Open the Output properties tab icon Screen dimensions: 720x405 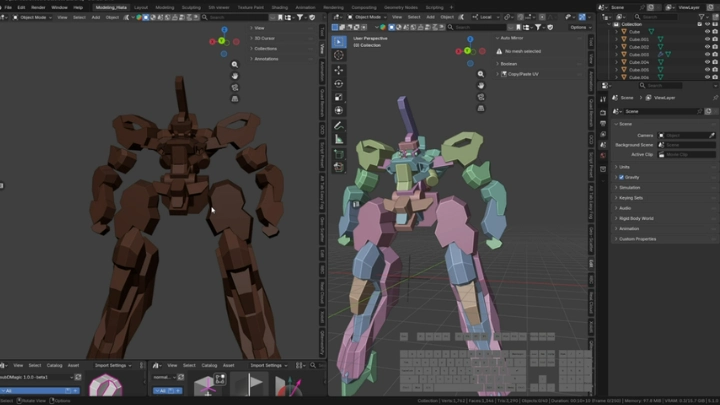[x=603, y=124]
